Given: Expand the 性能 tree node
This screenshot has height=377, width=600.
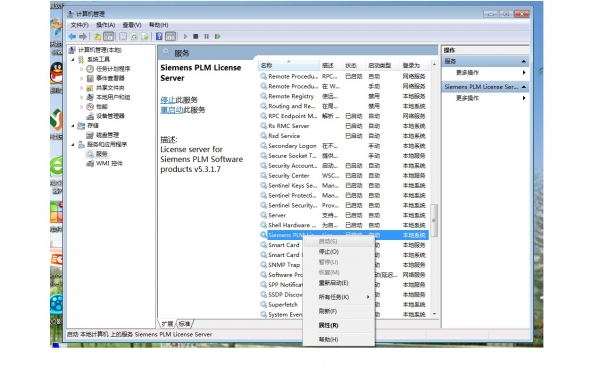Looking at the screenshot, I should click(82, 107).
